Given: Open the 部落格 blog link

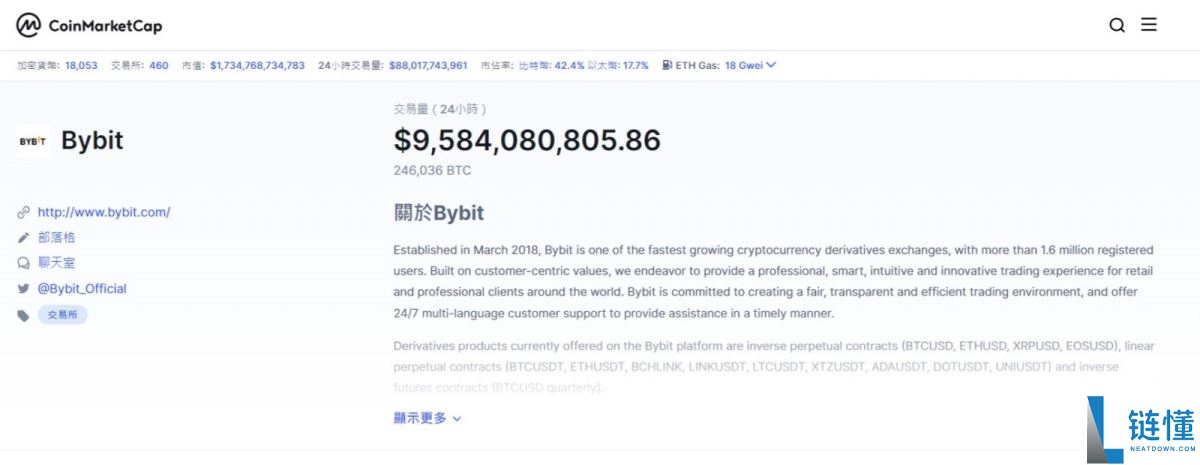Looking at the screenshot, I should 56,237.
